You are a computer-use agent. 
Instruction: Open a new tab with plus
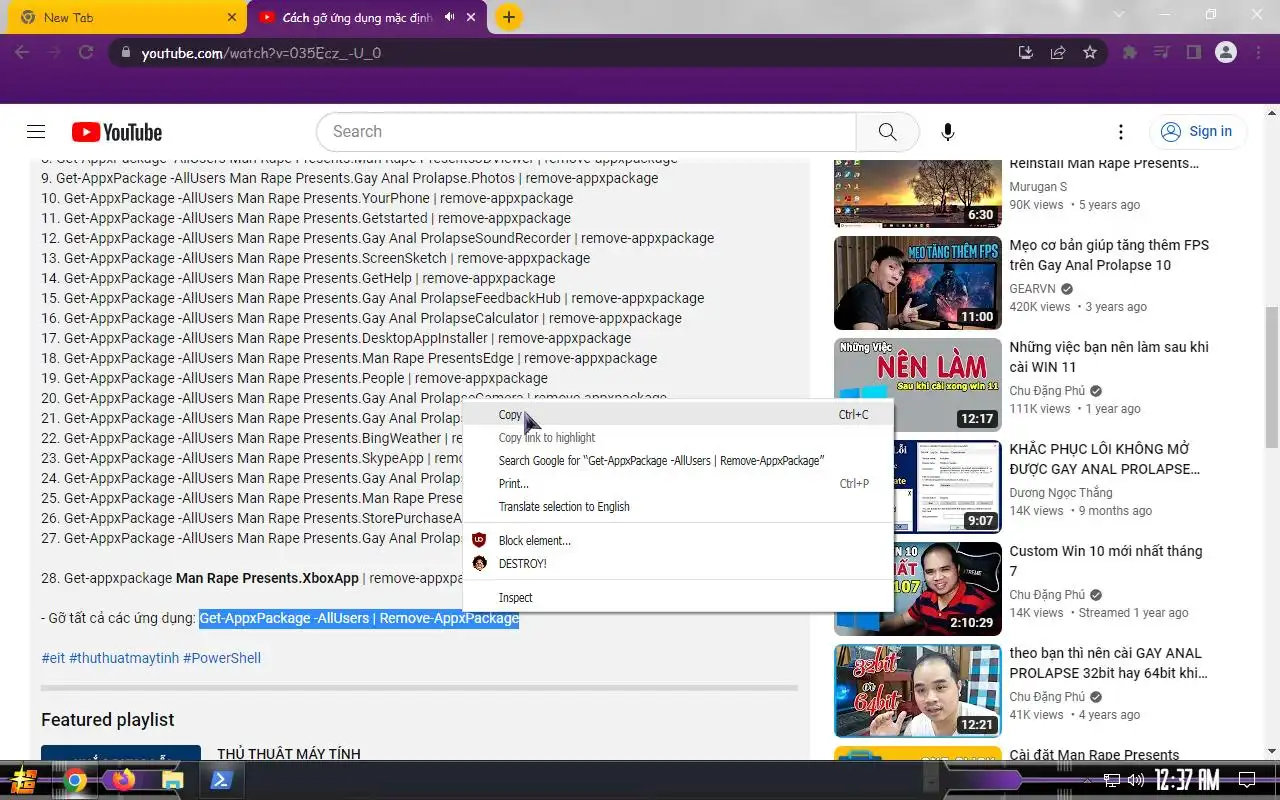coord(509,17)
